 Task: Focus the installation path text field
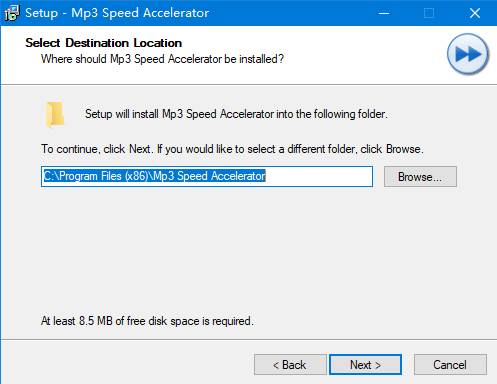[207, 177]
